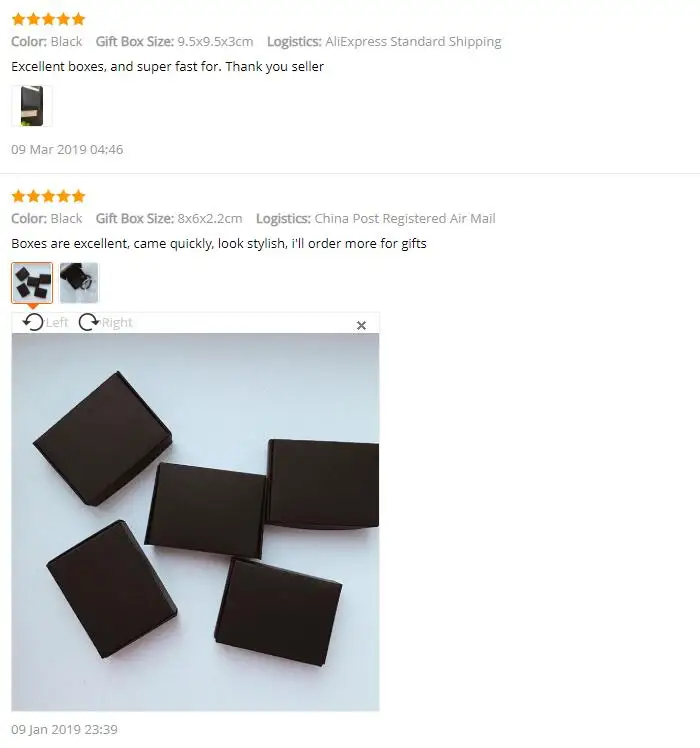Screen dimensions: 700x748
Task: Open the second thumbnail with the black pouch
Action: (79, 283)
